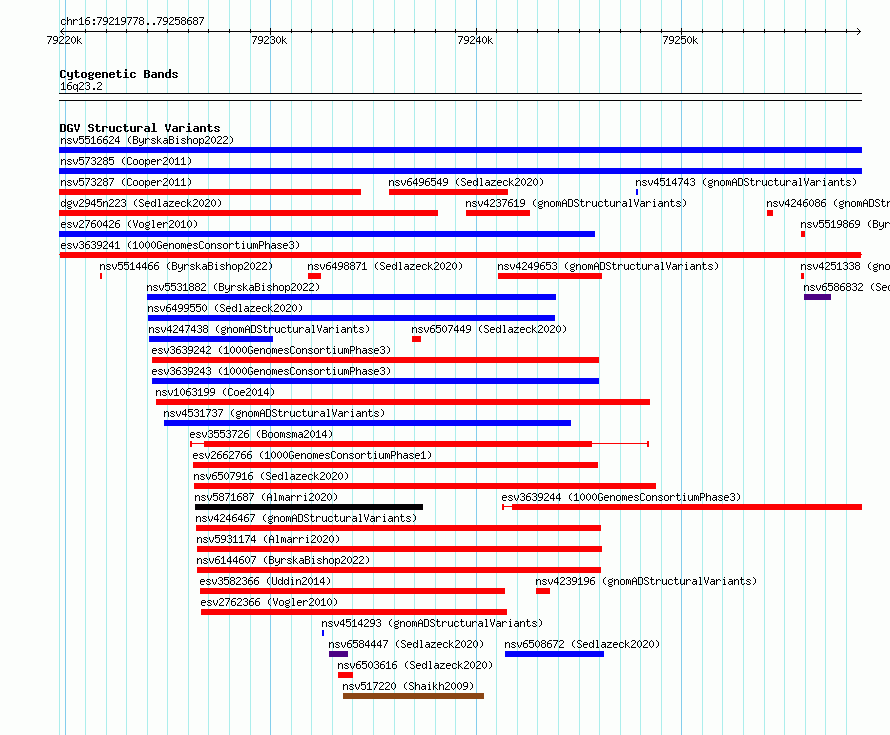Click the blue bar of esv2760426

click(327, 234)
